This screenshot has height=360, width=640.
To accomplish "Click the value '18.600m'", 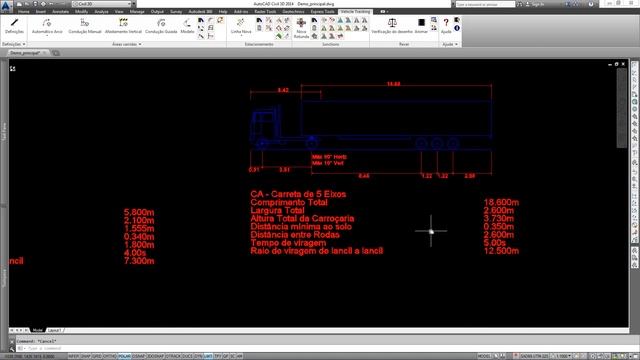I will tap(501, 202).
